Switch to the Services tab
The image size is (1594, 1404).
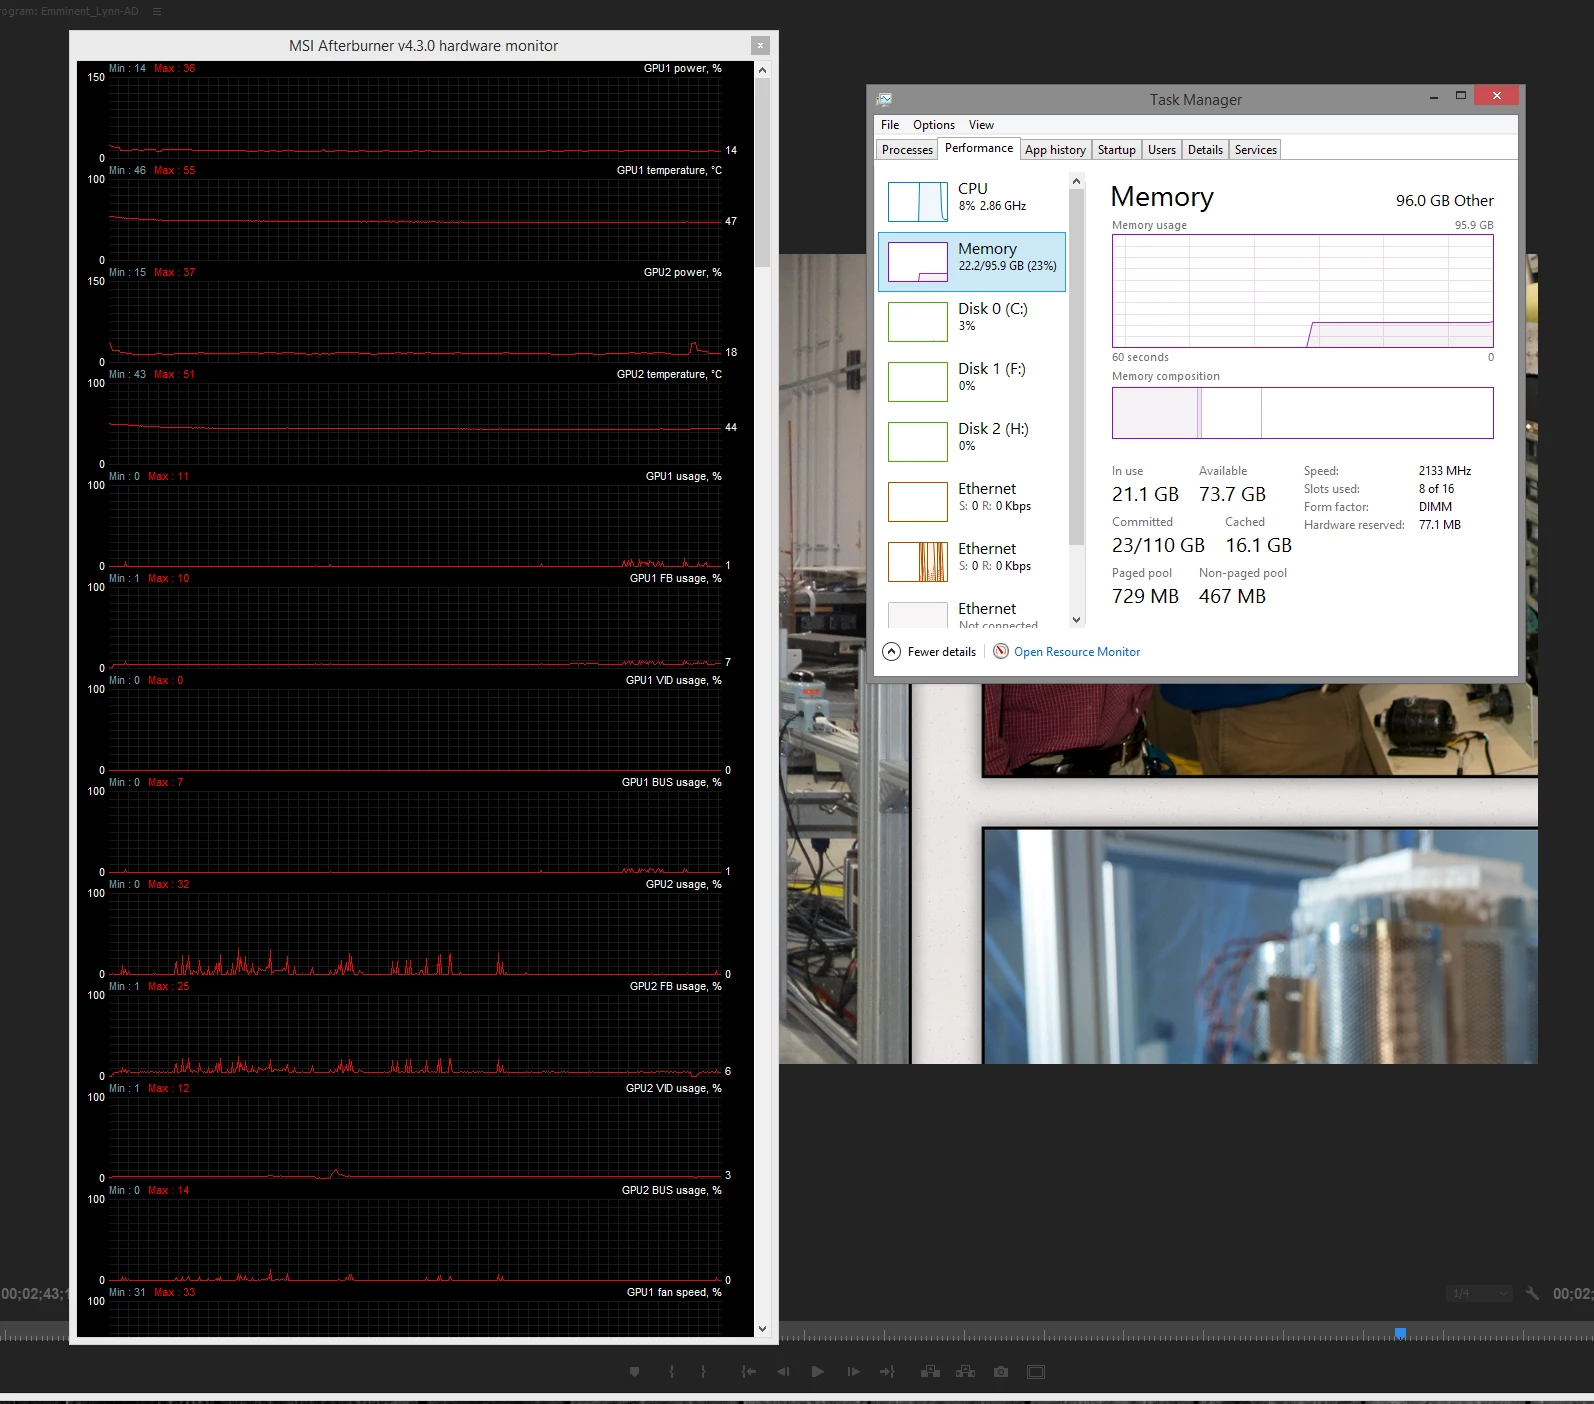tap(1255, 150)
